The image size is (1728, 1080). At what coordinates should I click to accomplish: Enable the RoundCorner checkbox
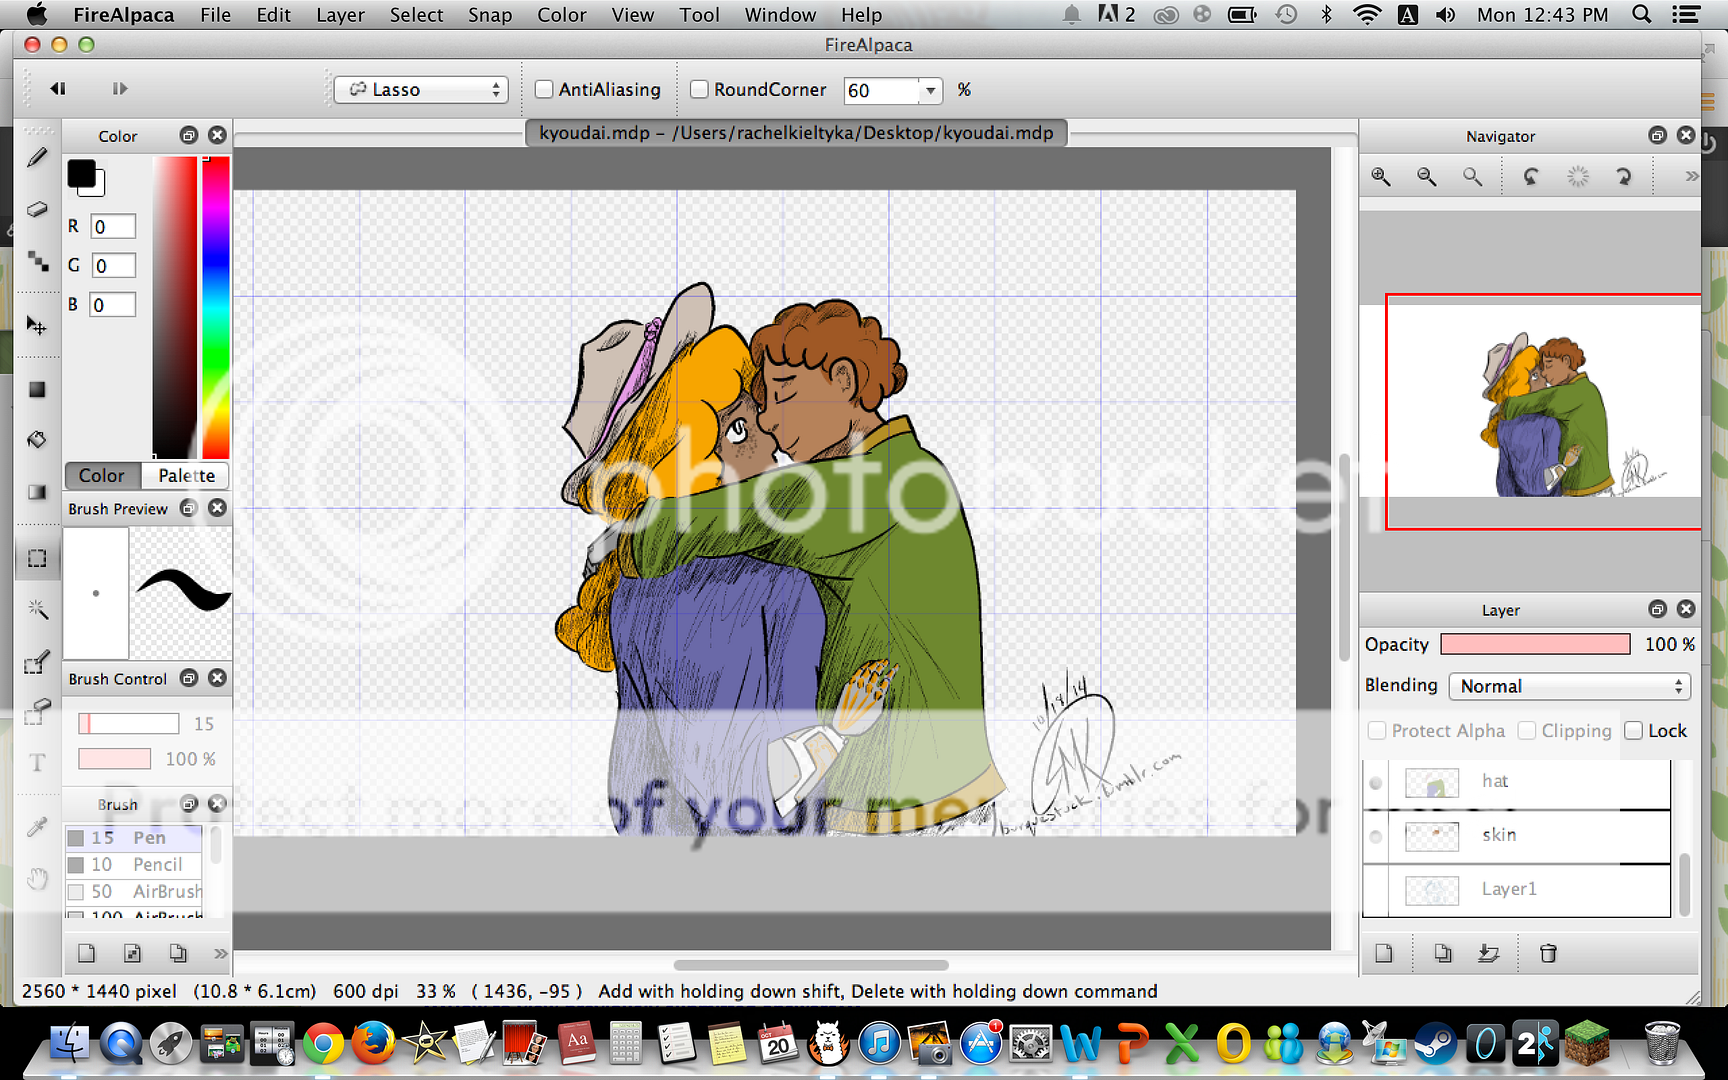(x=700, y=90)
